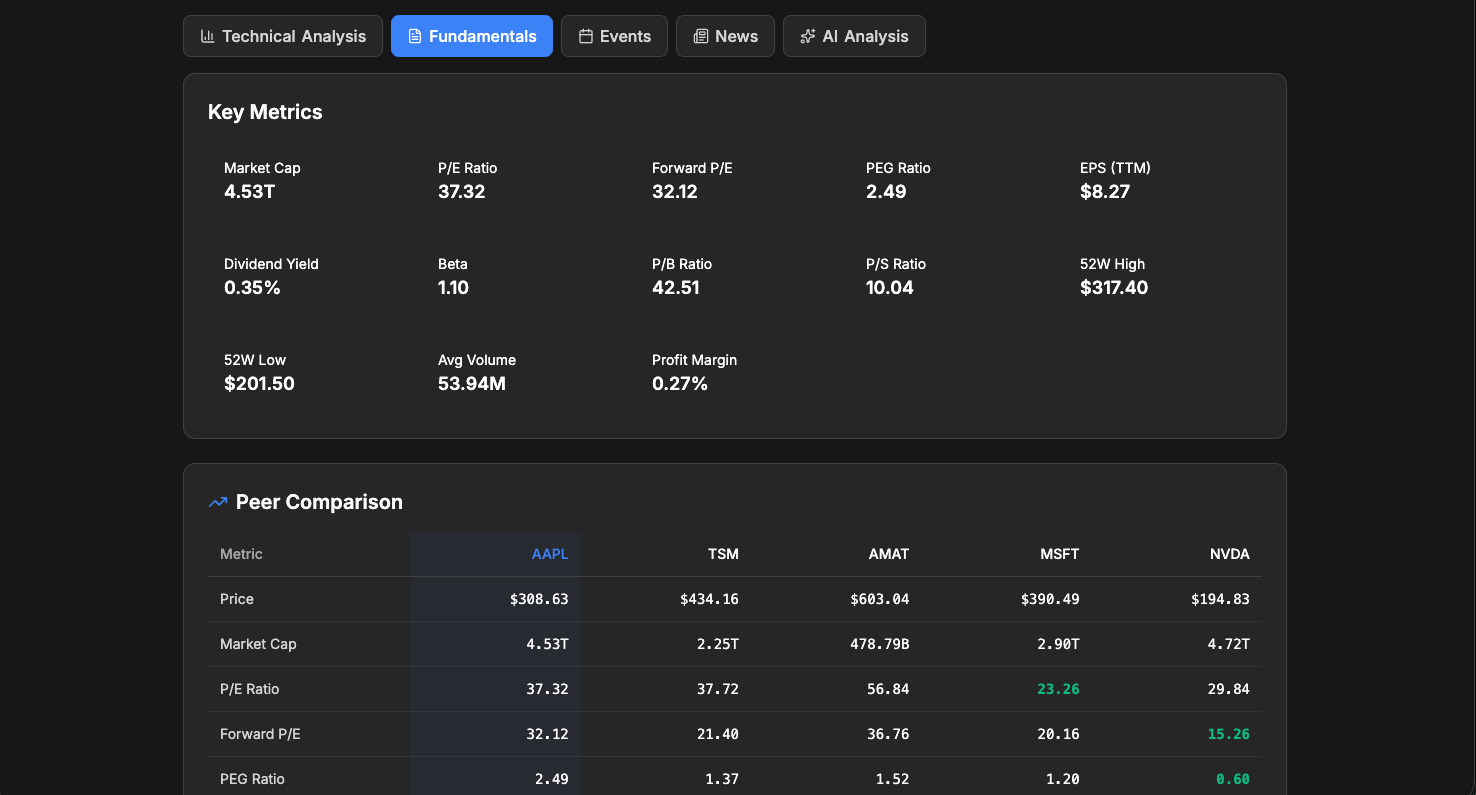Click the EPS (TTM) value $8.27

1105,192
